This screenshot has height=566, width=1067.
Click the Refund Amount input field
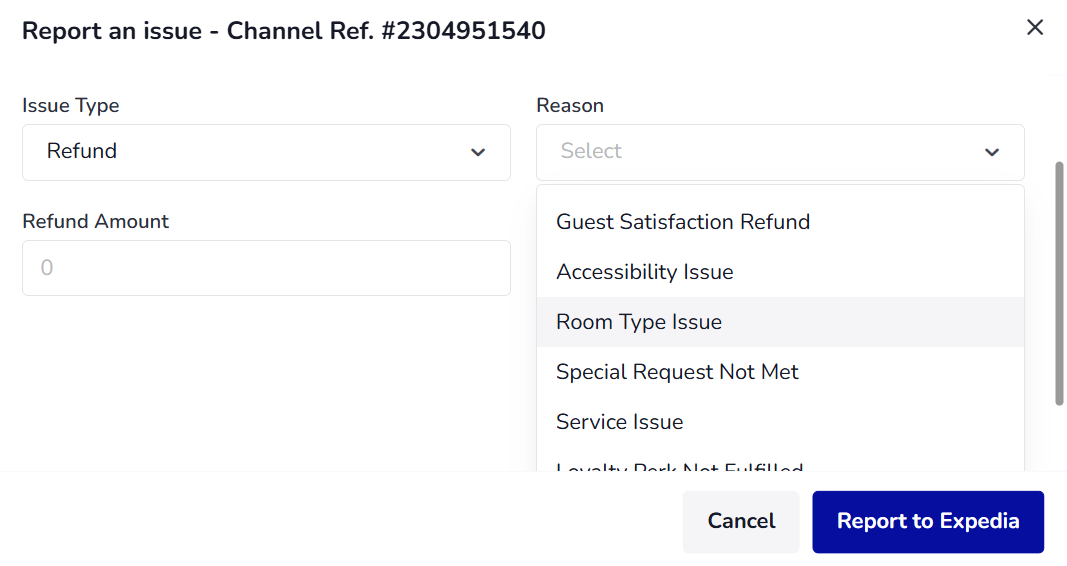(x=266, y=268)
